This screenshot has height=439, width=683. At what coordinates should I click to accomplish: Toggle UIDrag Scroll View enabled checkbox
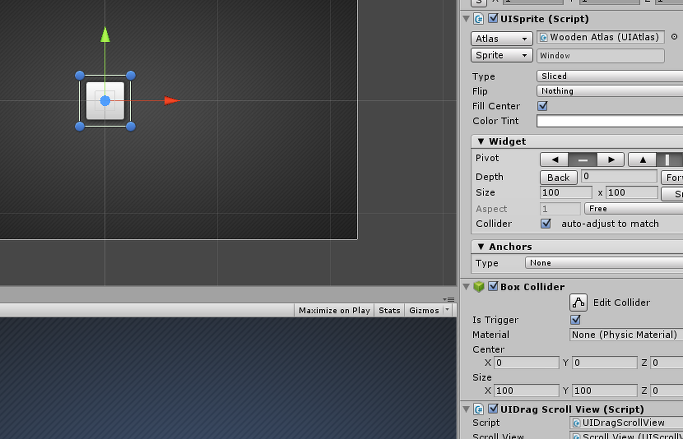pos(493,409)
